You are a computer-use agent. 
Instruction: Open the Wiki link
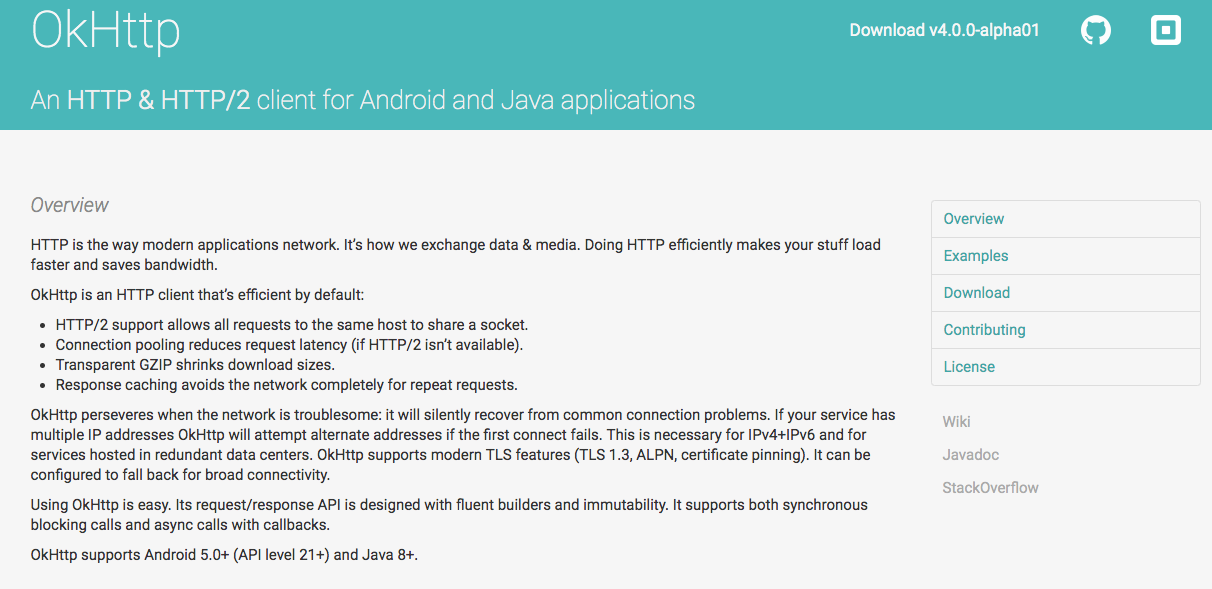coord(956,422)
